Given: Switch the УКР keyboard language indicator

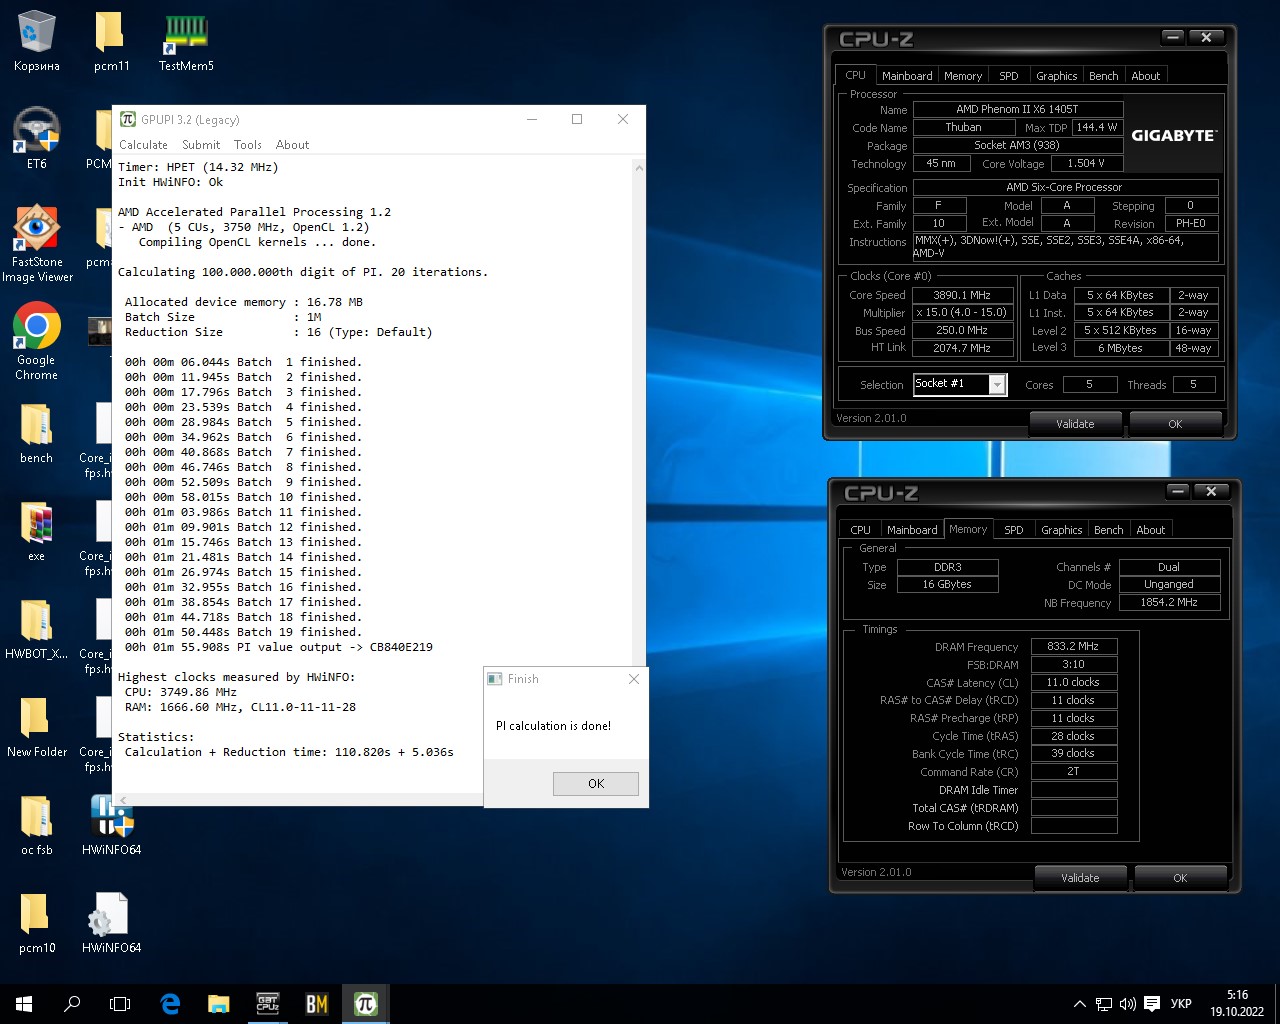Looking at the screenshot, I should click(x=1181, y=1004).
